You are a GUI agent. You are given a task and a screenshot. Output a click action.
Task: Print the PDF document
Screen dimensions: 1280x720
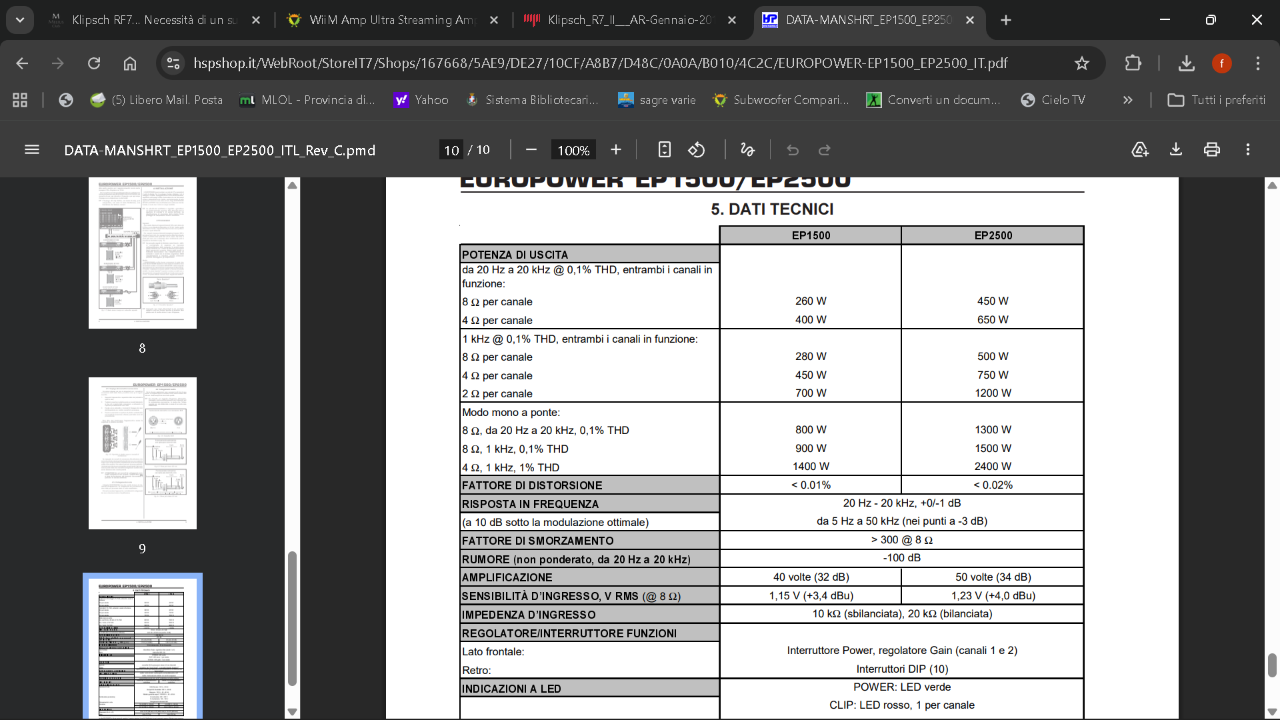tap(1212, 150)
